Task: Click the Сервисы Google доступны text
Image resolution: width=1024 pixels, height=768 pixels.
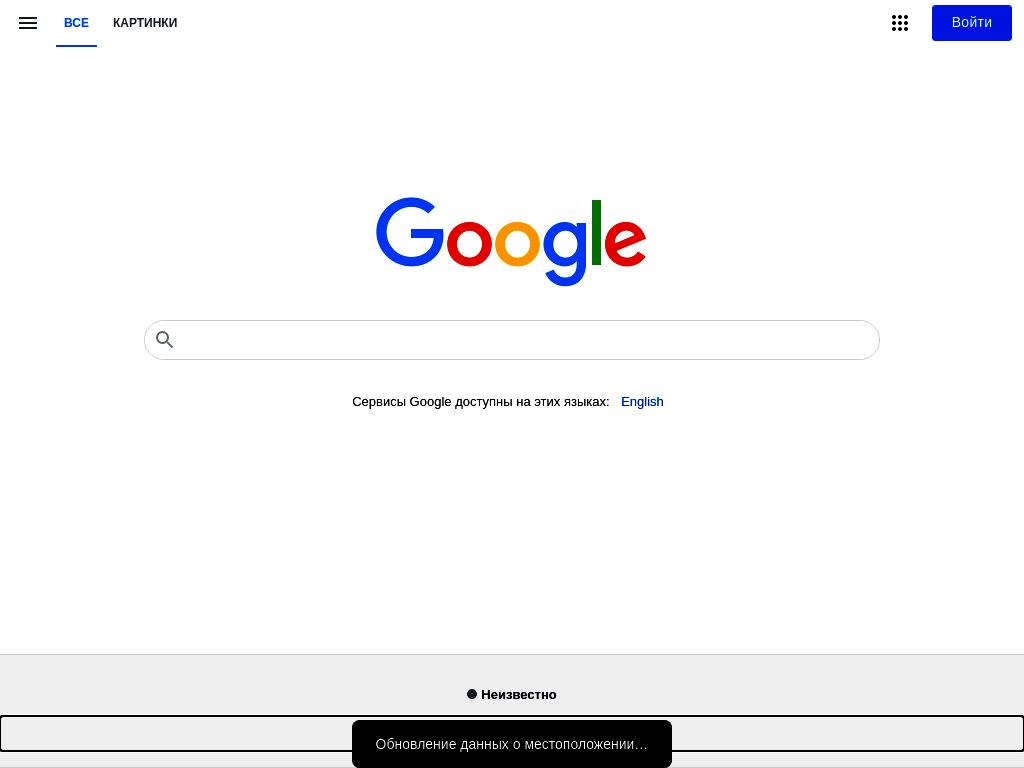Action: (x=480, y=402)
